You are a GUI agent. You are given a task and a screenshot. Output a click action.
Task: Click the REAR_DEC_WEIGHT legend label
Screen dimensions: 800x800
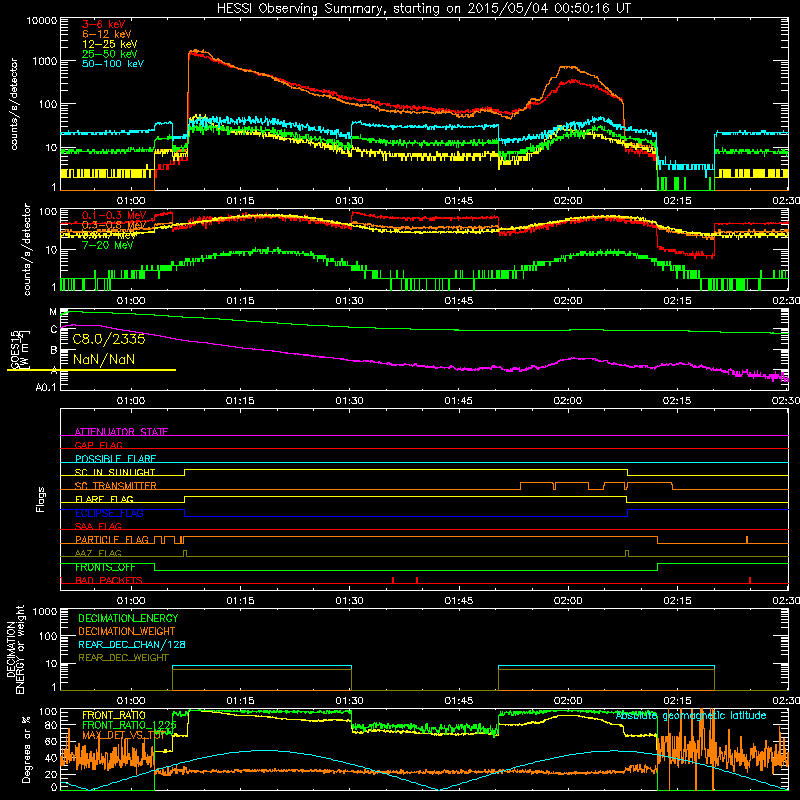coord(123,658)
